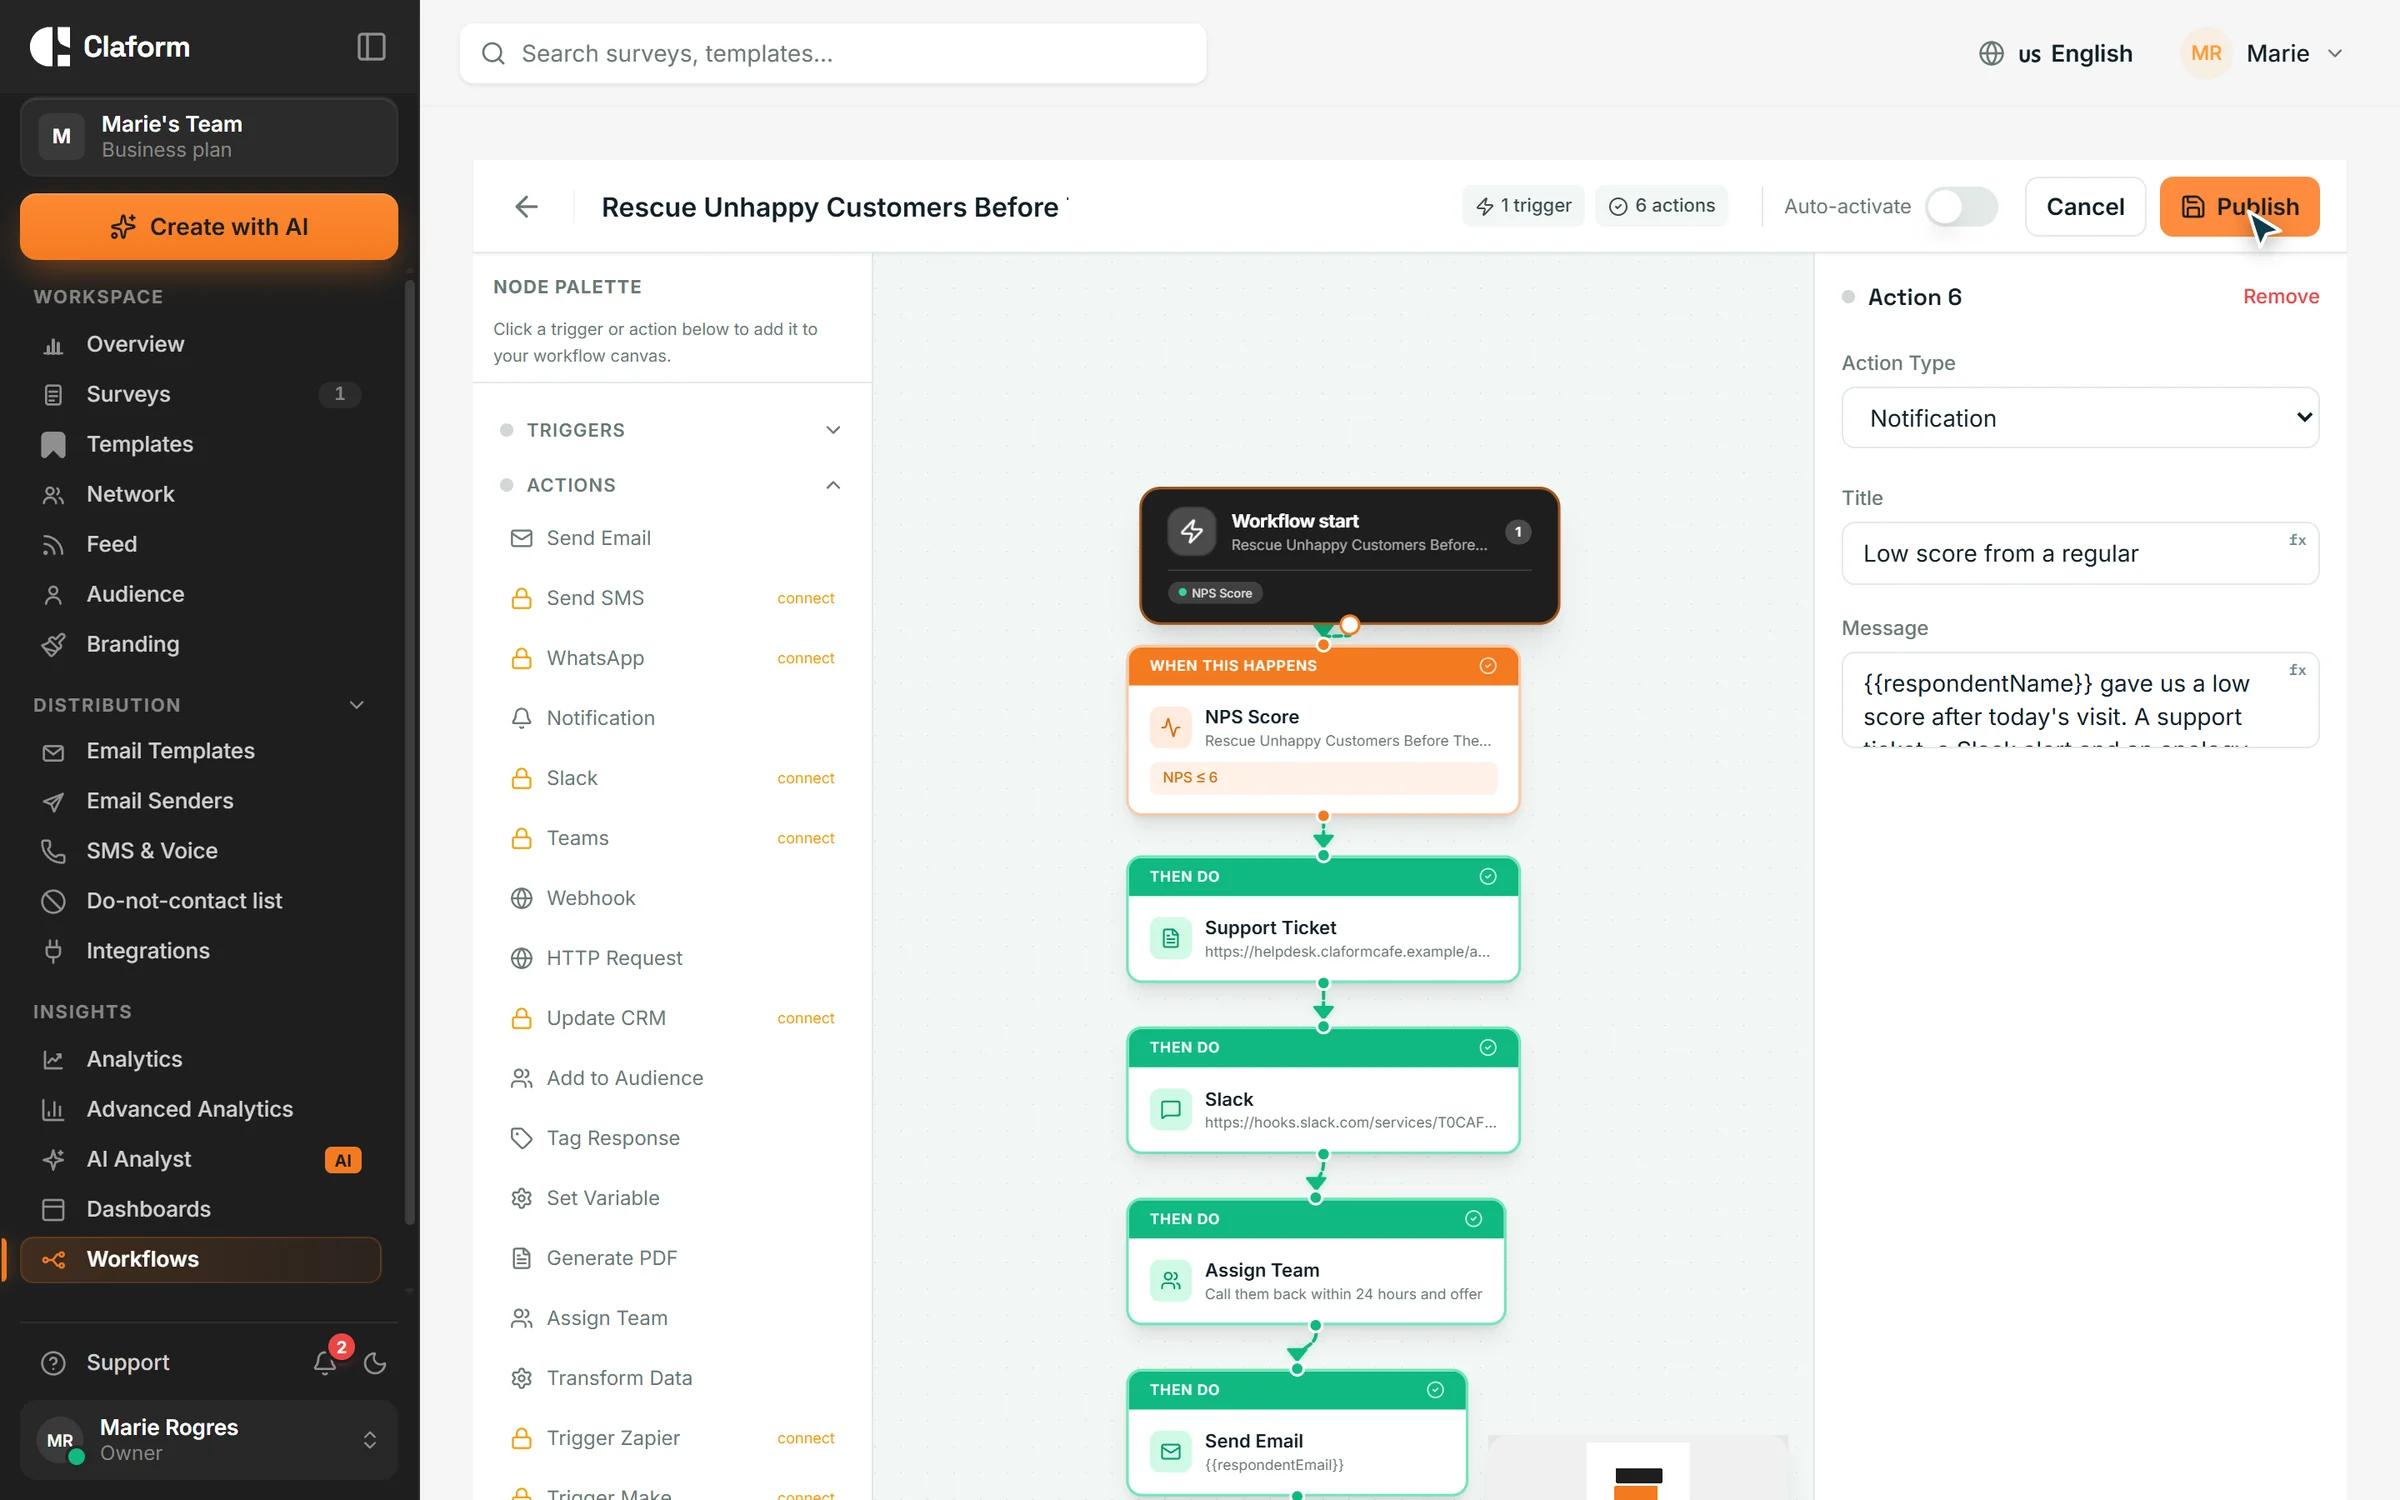Click the 1 trigger badge
Image resolution: width=2400 pixels, height=1500 pixels.
coord(1523,206)
